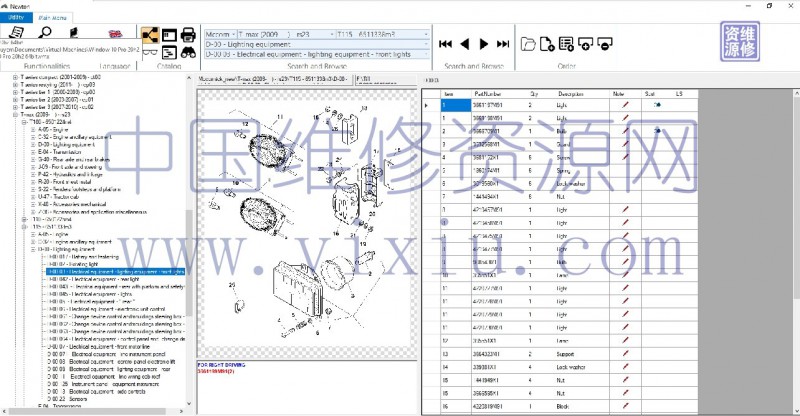Click the list details icon in Catalog
The width and height of the screenshot is (800, 416).
[x=169, y=52]
